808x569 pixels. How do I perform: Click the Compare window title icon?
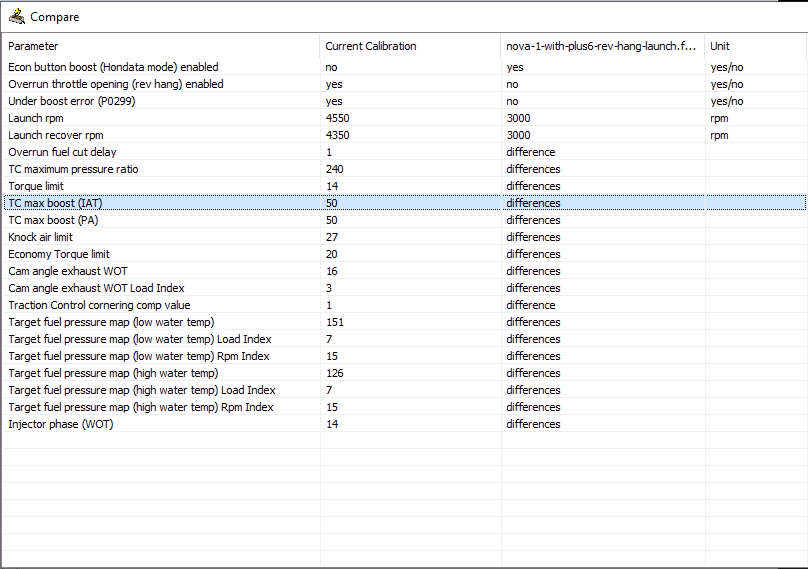[16, 16]
